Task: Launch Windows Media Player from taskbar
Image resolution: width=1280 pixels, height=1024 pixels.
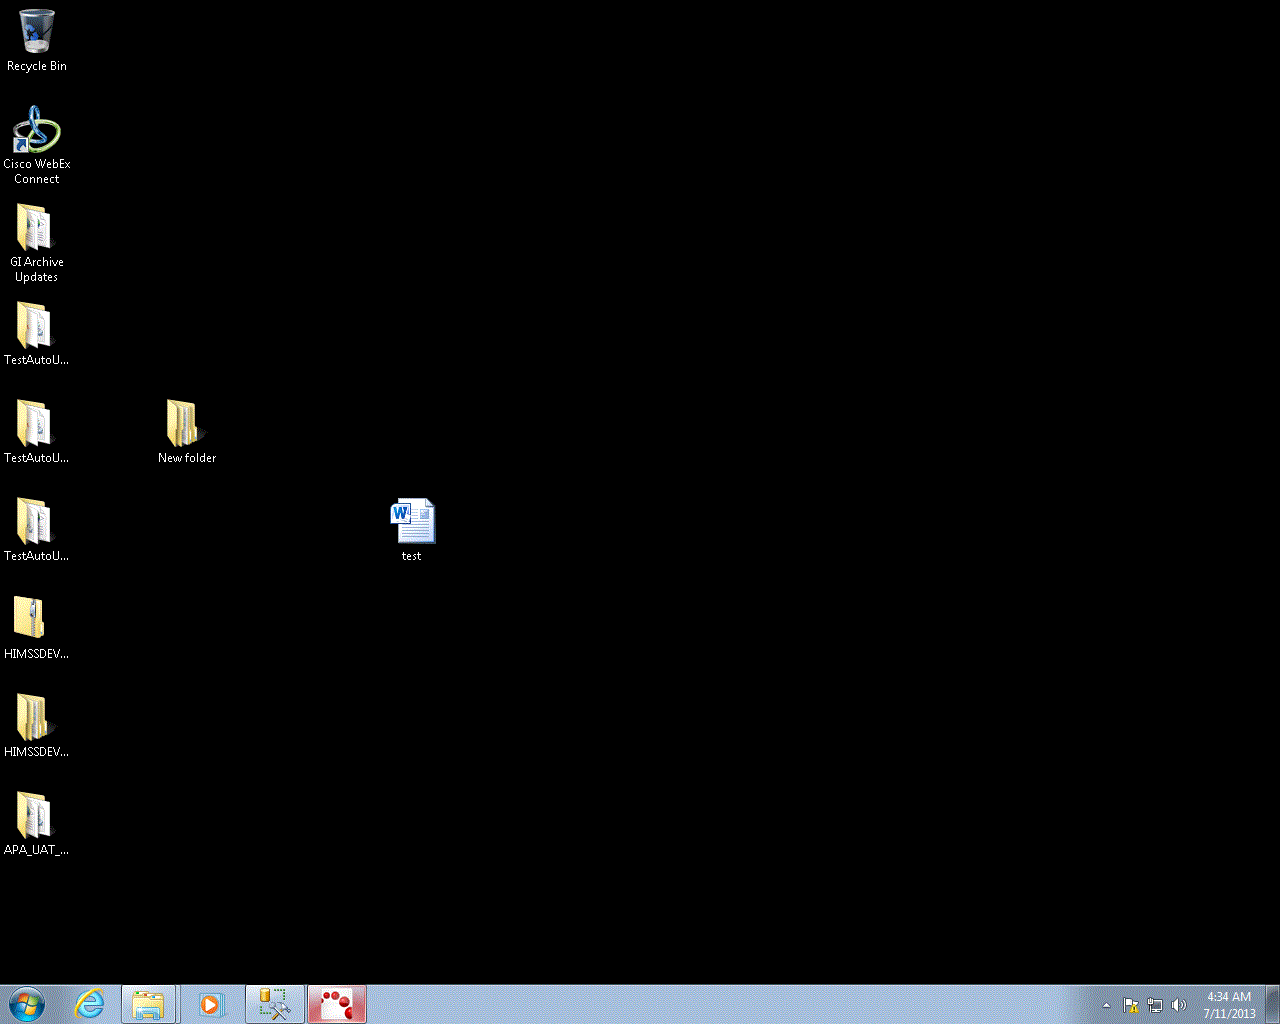Action: coord(211,1004)
